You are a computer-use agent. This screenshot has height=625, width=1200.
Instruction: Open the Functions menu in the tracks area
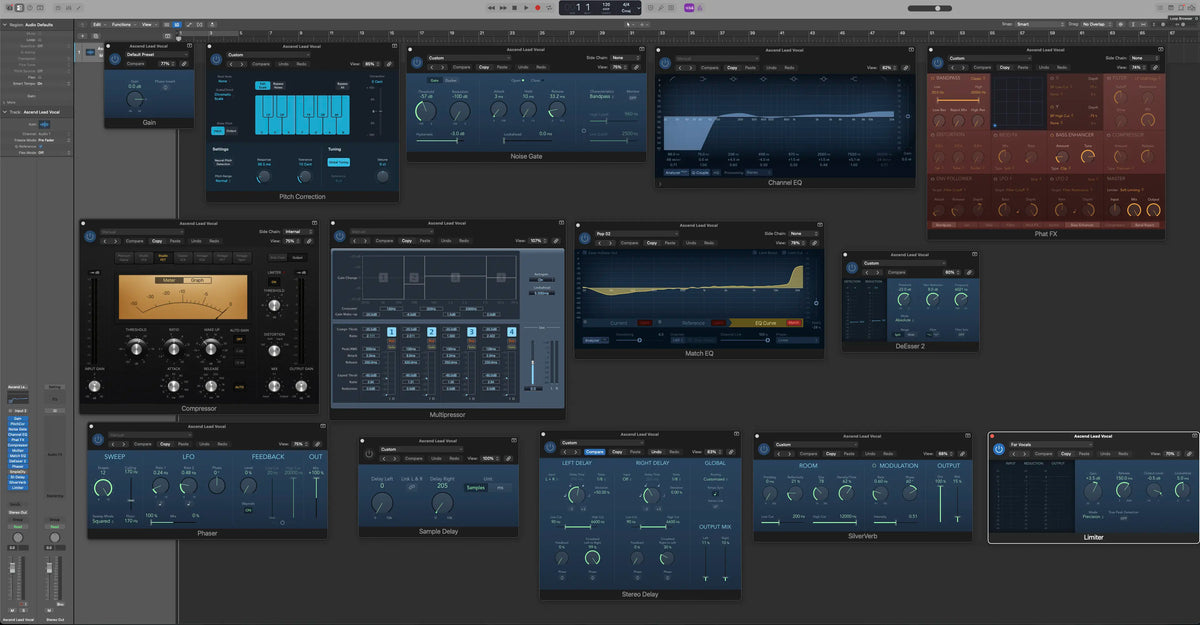(122, 23)
